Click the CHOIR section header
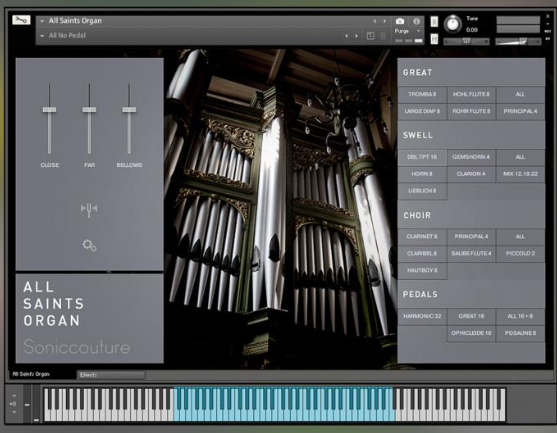The width and height of the screenshot is (557, 433). click(417, 216)
